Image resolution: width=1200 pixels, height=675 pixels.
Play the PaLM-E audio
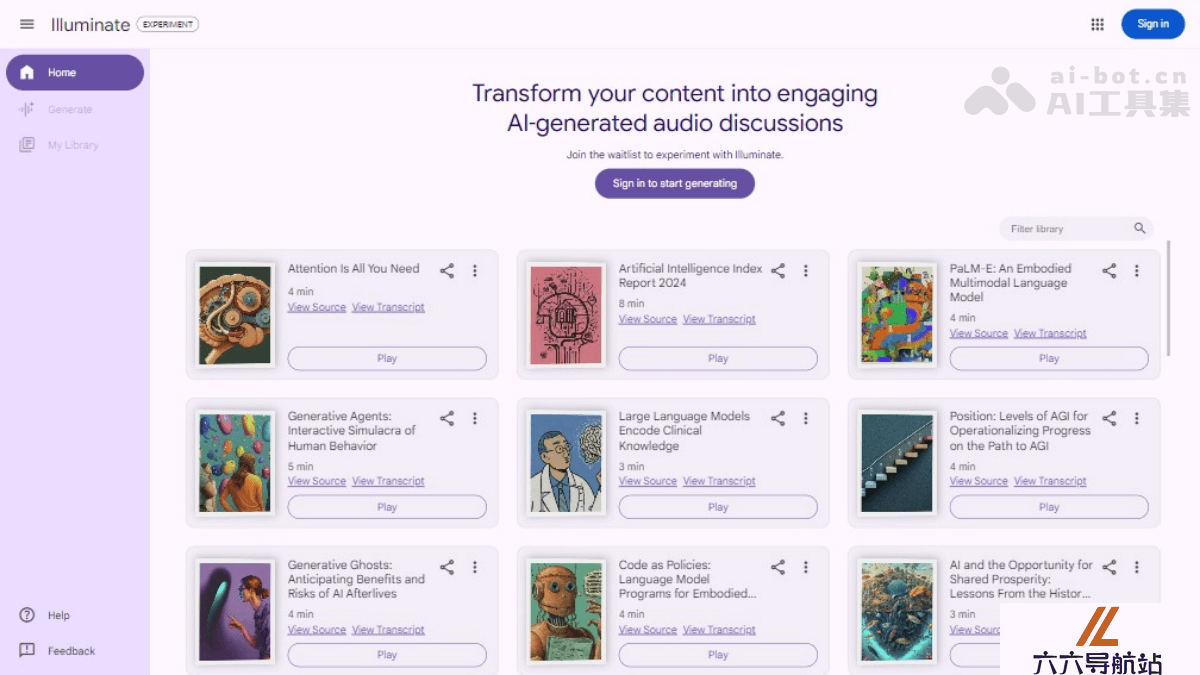point(1049,358)
